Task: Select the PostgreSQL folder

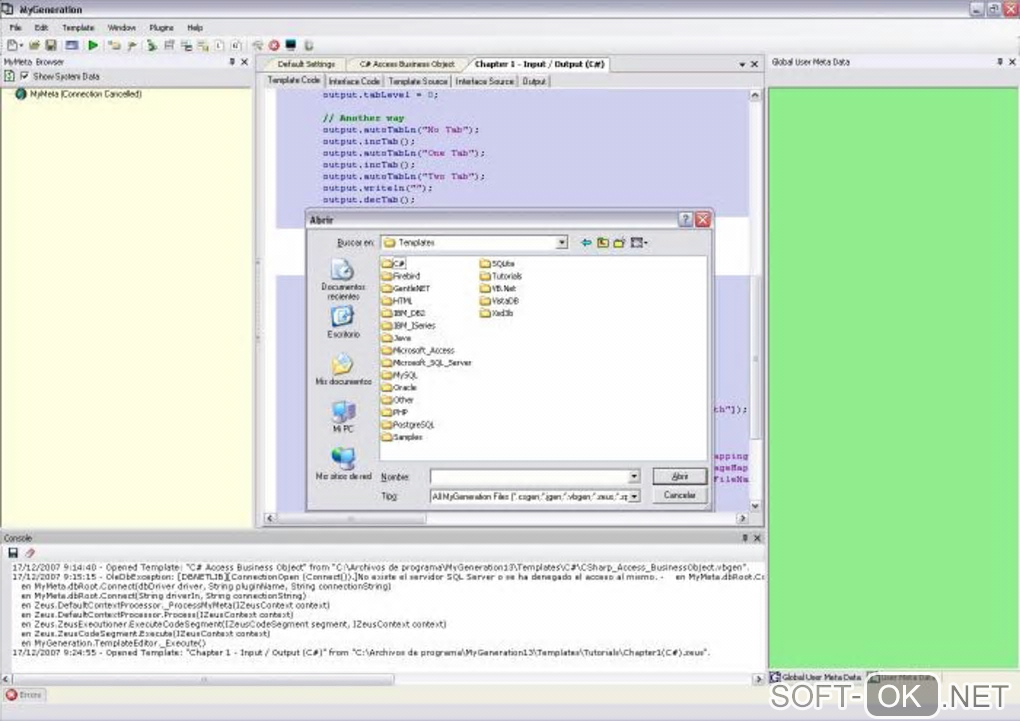Action: [x=408, y=424]
